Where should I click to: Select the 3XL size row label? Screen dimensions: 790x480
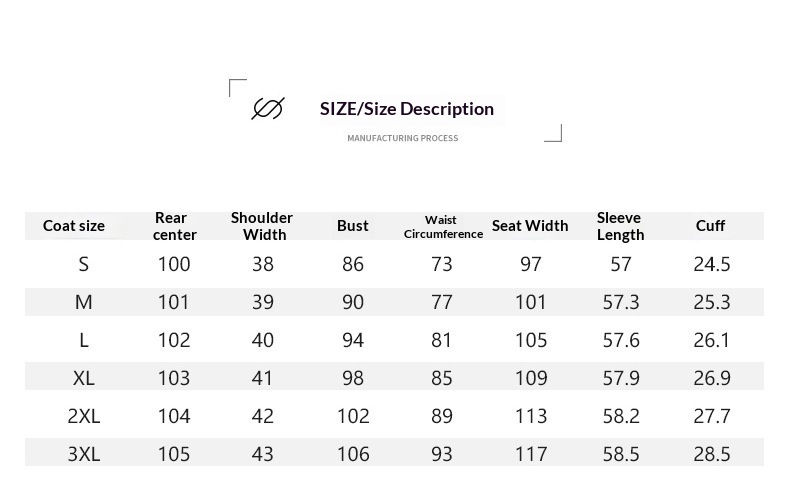pyautogui.click(x=84, y=455)
